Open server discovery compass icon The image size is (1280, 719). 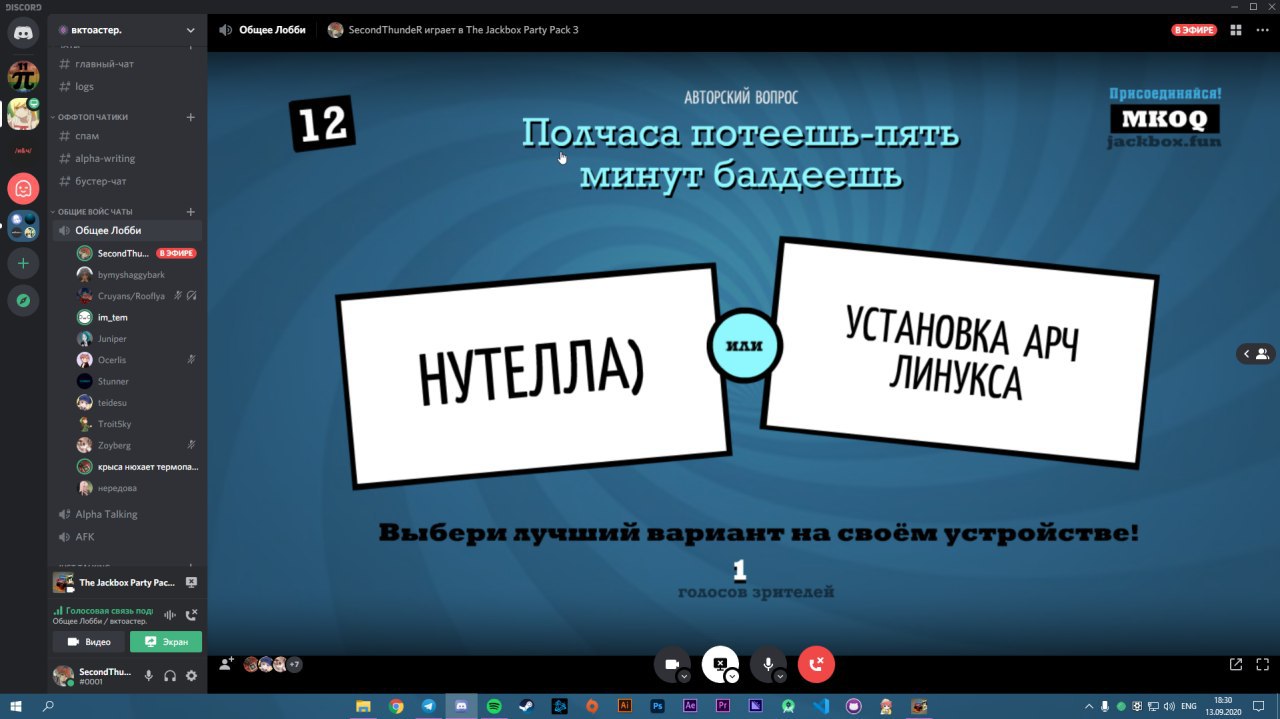pyautogui.click(x=23, y=300)
